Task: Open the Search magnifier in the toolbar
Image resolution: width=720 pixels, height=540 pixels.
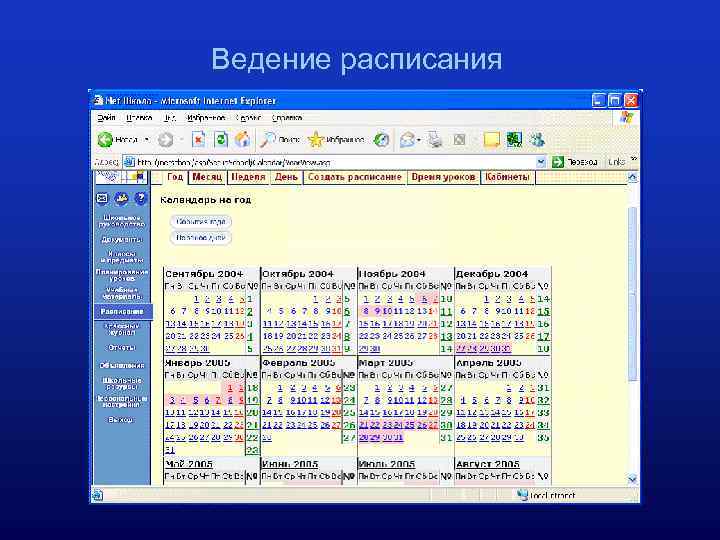Action: click(267, 140)
